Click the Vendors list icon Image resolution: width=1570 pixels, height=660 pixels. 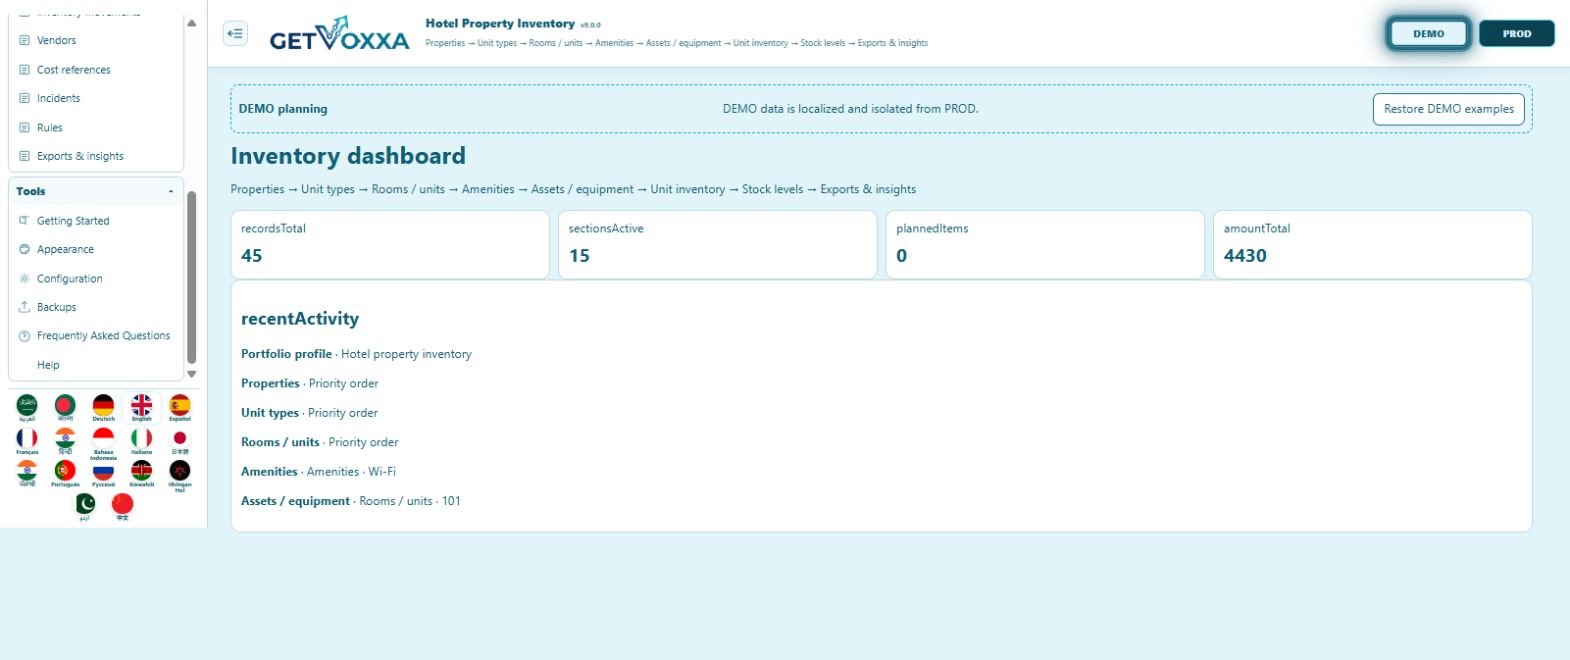(x=24, y=40)
